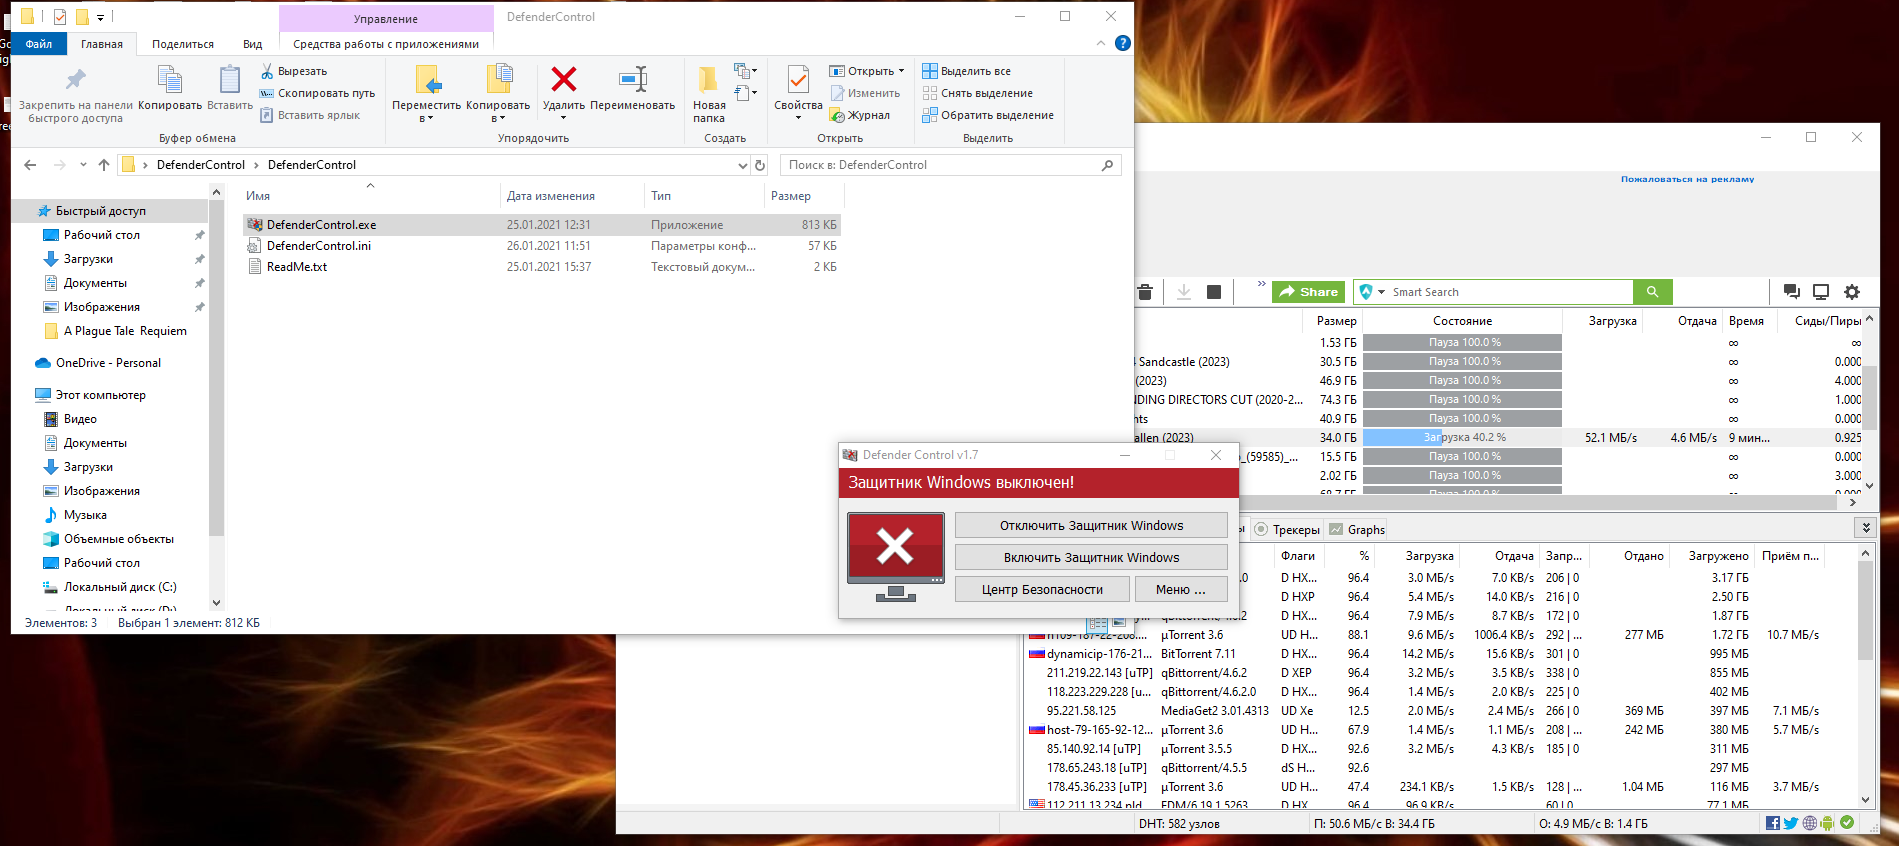Click the Центр Безопасности button
The image size is (1899, 846).
click(x=1042, y=589)
